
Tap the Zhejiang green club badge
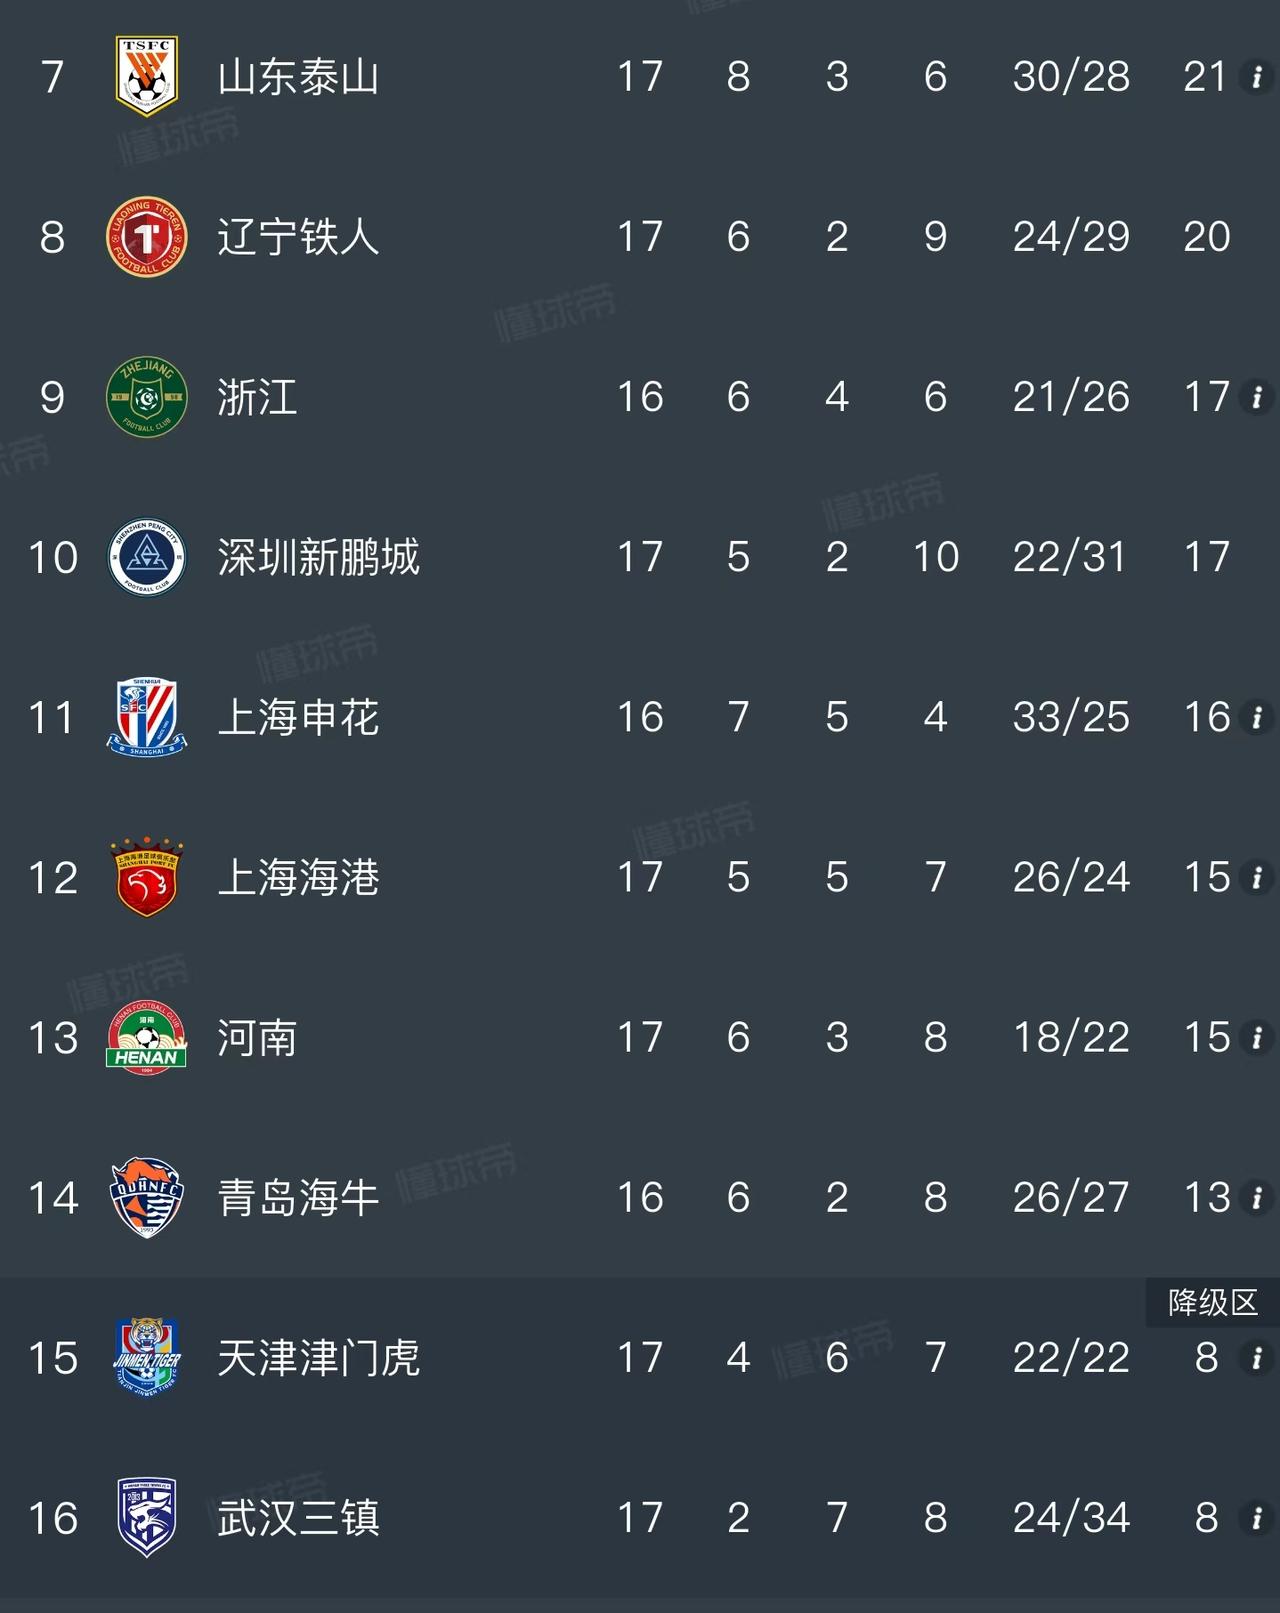click(x=147, y=397)
